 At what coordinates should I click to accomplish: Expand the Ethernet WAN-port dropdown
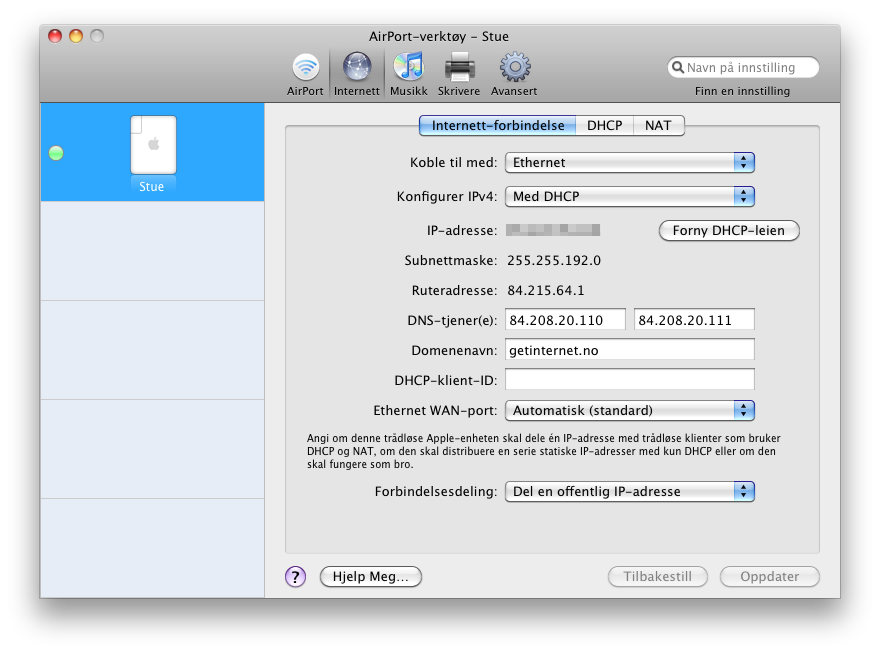point(629,410)
